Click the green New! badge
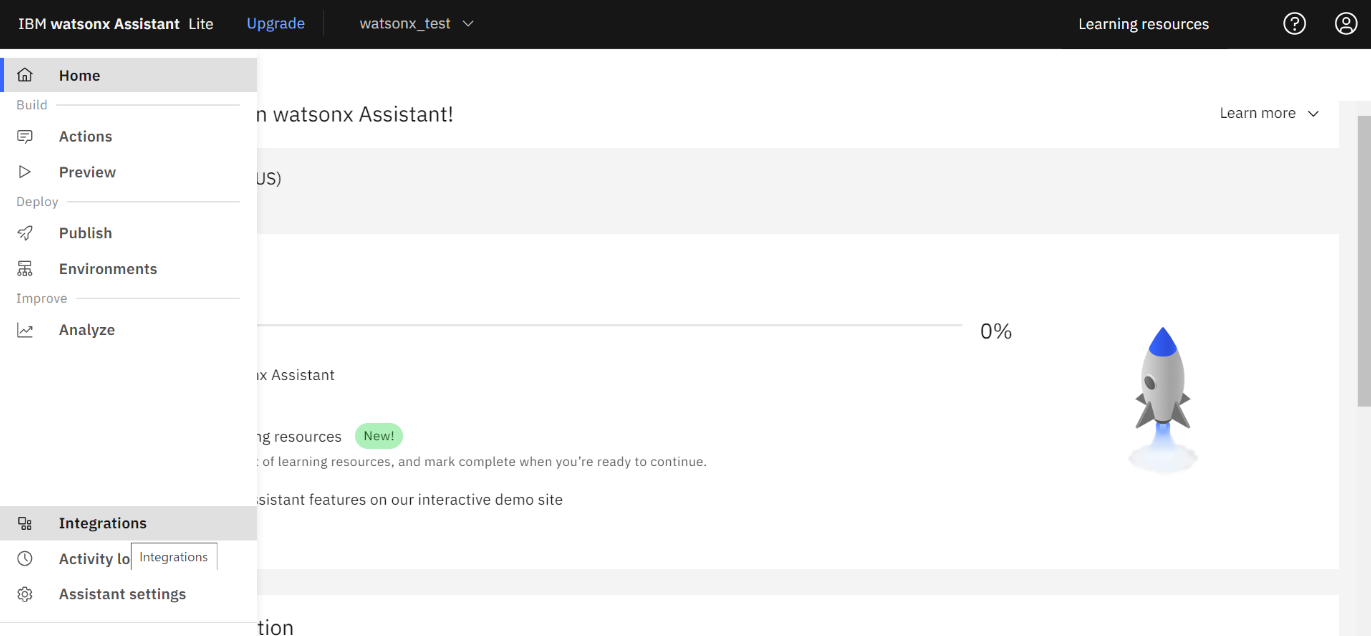Image resolution: width=1371 pixels, height=636 pixels. (379, 436)
